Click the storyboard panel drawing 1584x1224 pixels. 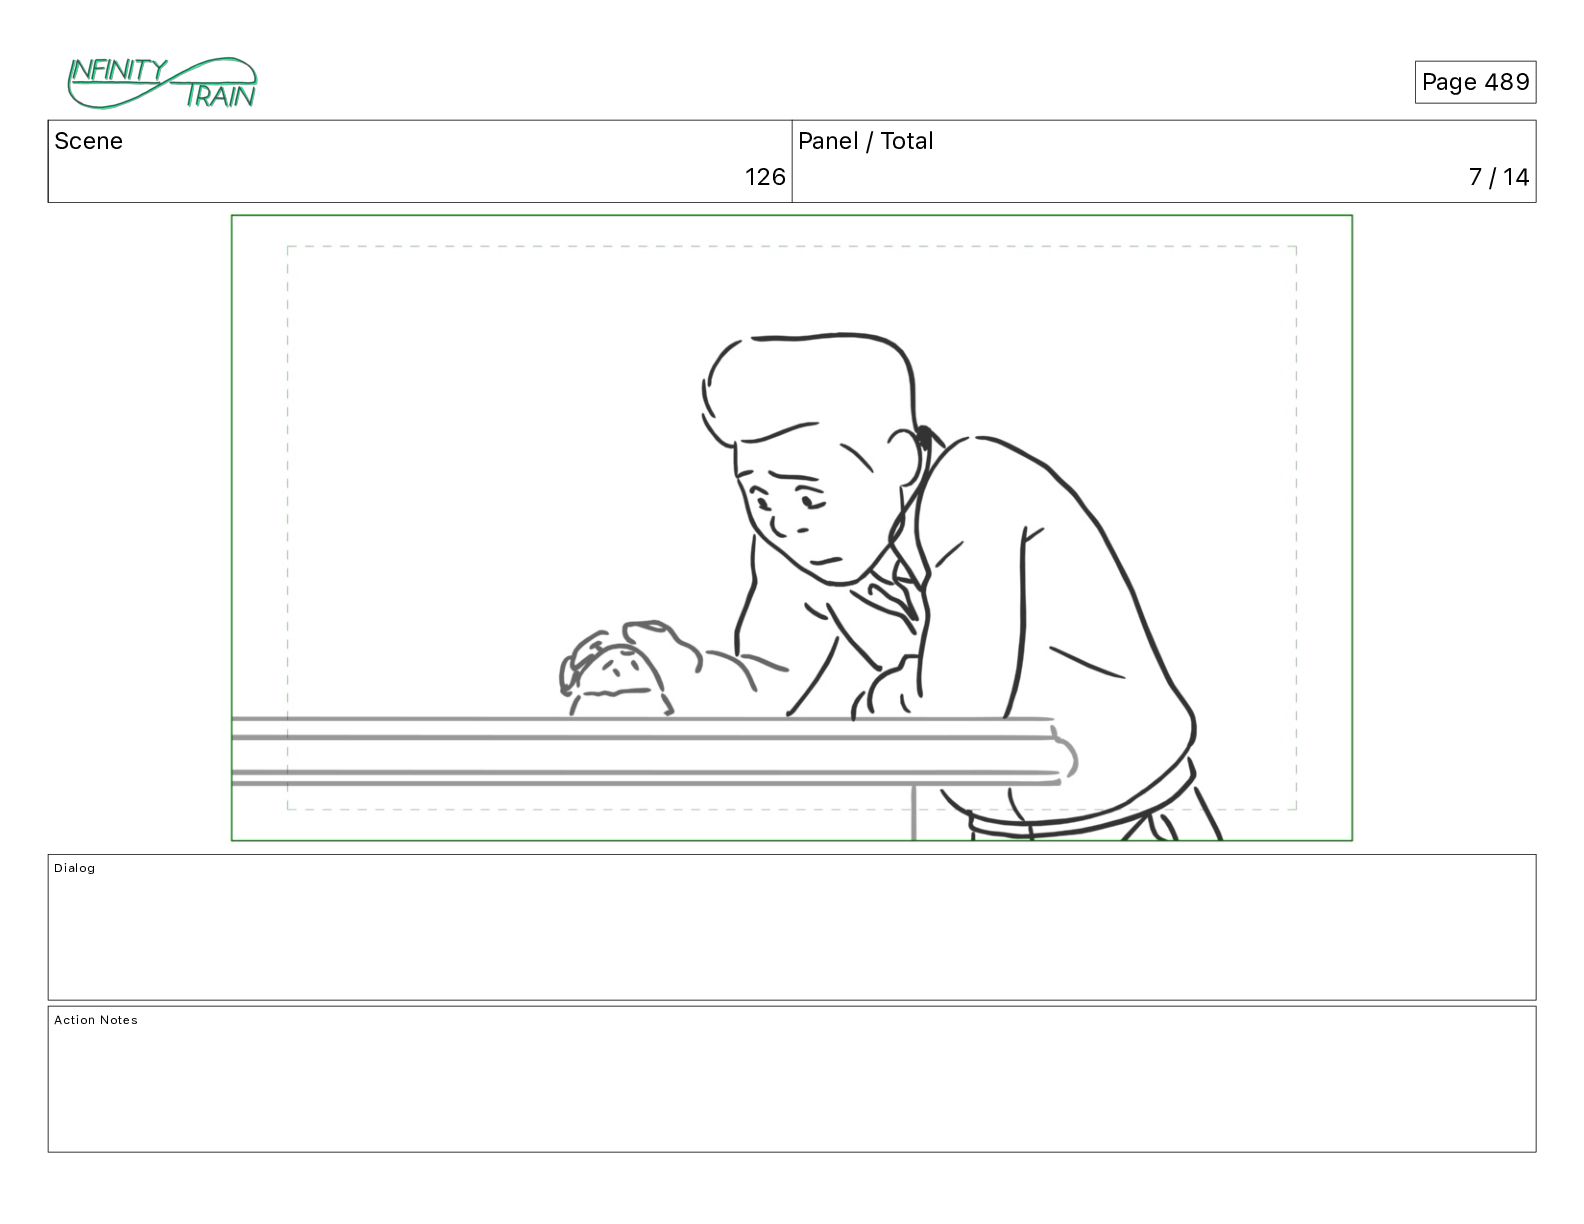click(x=792, y=528)
